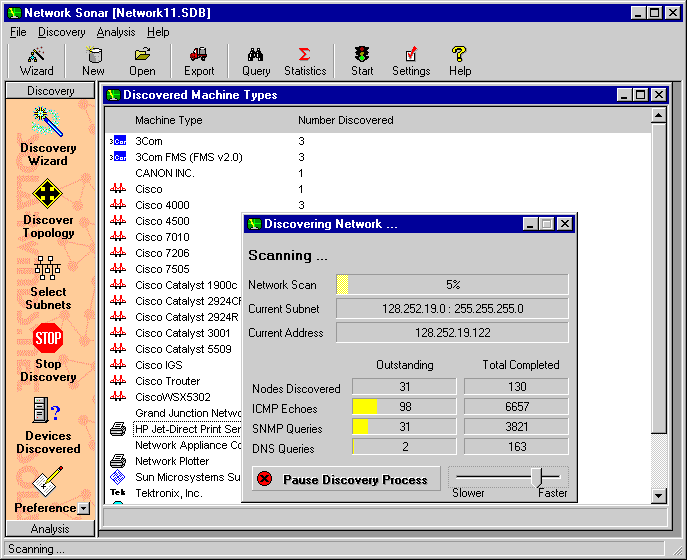
Task: Click machine list scrollbar up arrow
Action: click(659, 116)
